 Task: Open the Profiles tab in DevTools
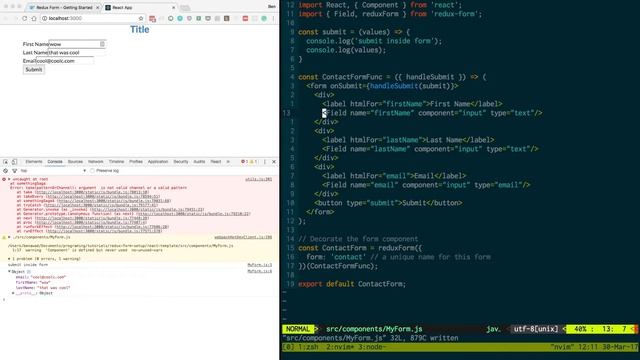(x=136, y=162)
